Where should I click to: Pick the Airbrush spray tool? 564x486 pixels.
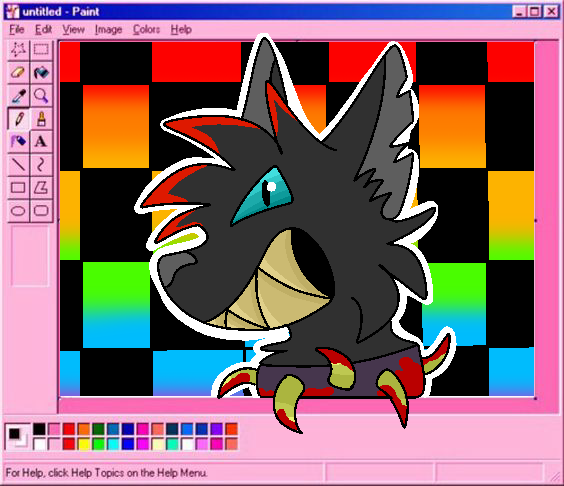[18, 141]
